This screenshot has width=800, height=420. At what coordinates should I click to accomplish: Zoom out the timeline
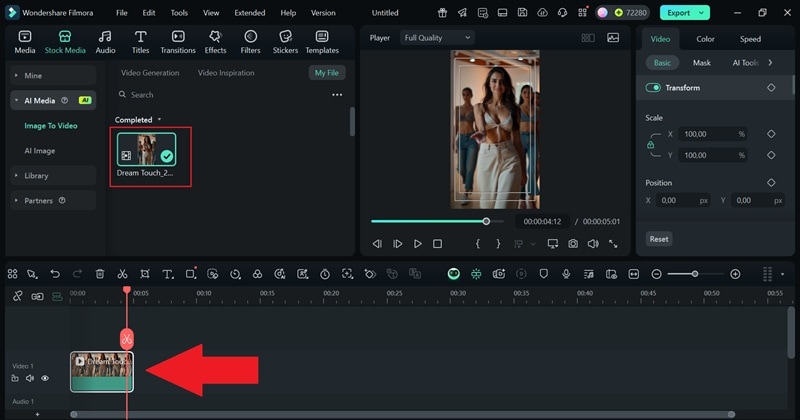[656, 274]
